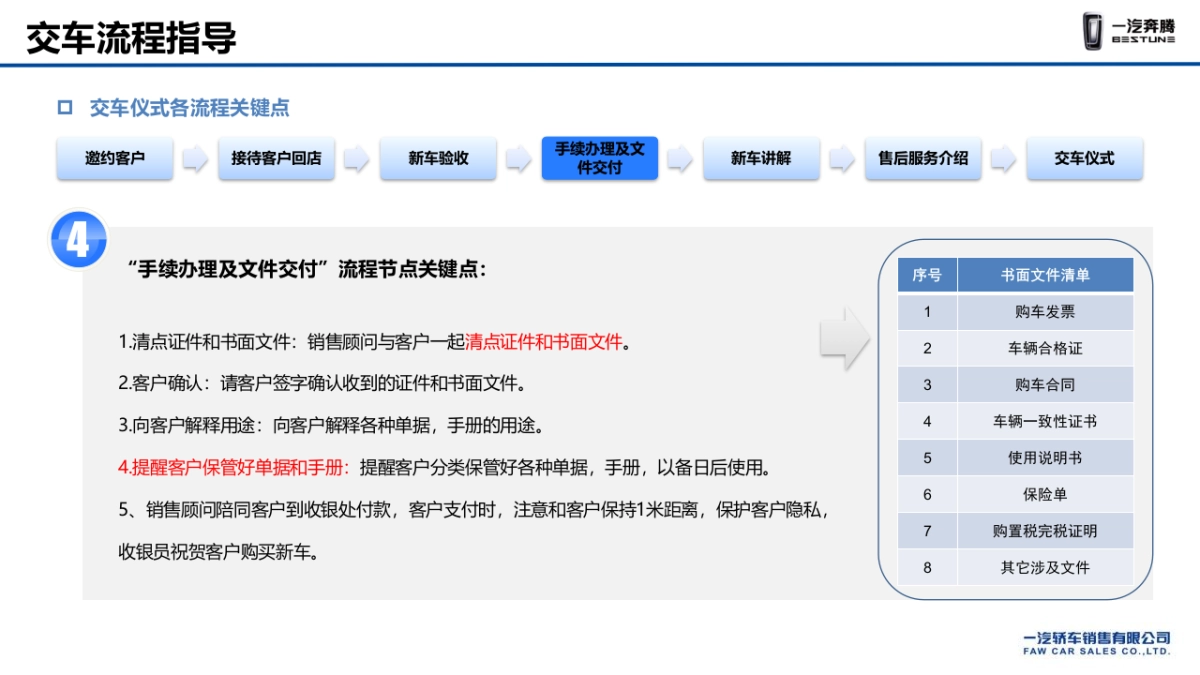The height and width of the screenshot is (675, 1200).
Task: Click the 购置税完税证明 entry
Action: 1047,531
